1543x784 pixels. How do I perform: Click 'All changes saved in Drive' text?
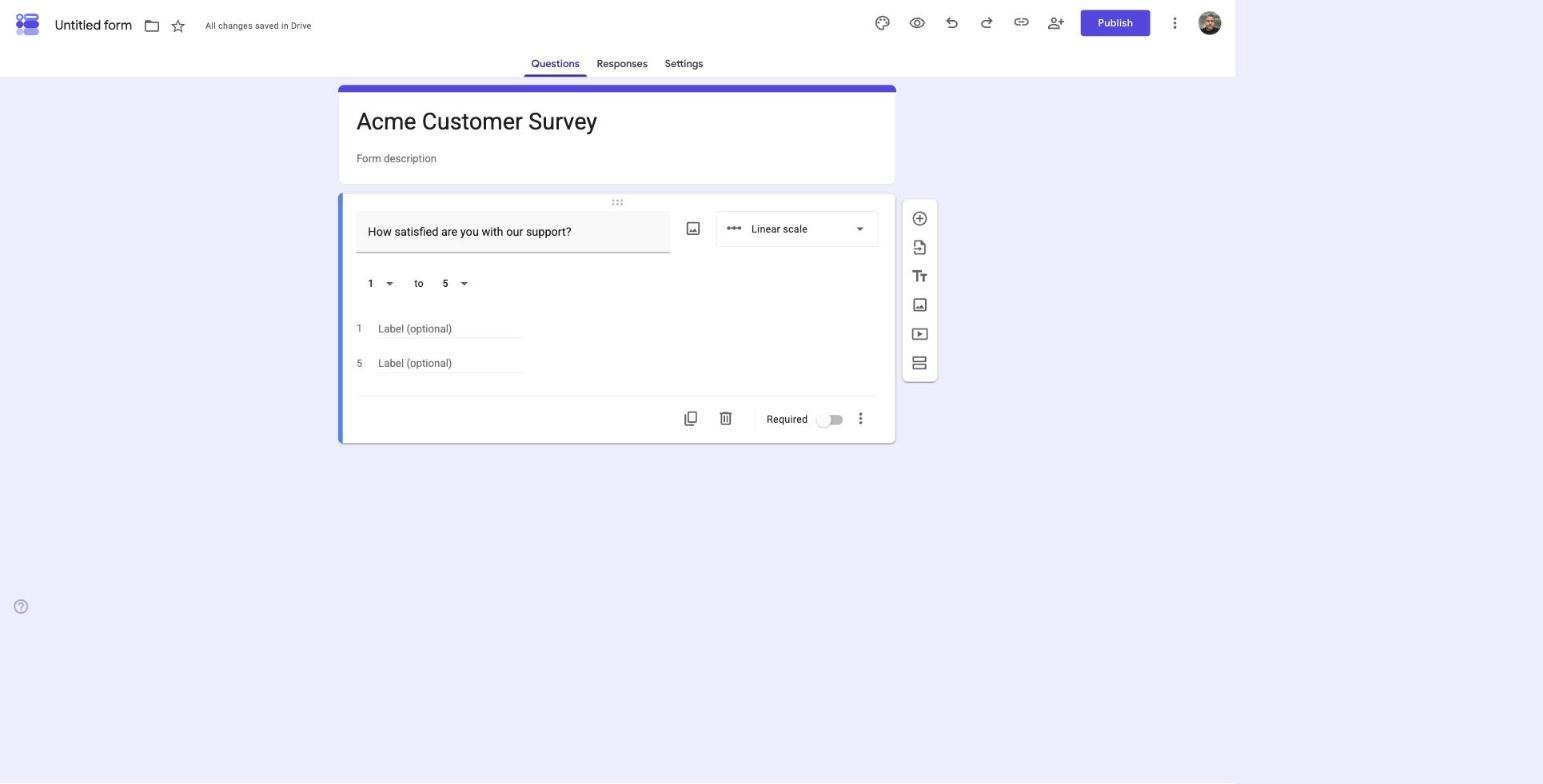[x=258, y=26]
